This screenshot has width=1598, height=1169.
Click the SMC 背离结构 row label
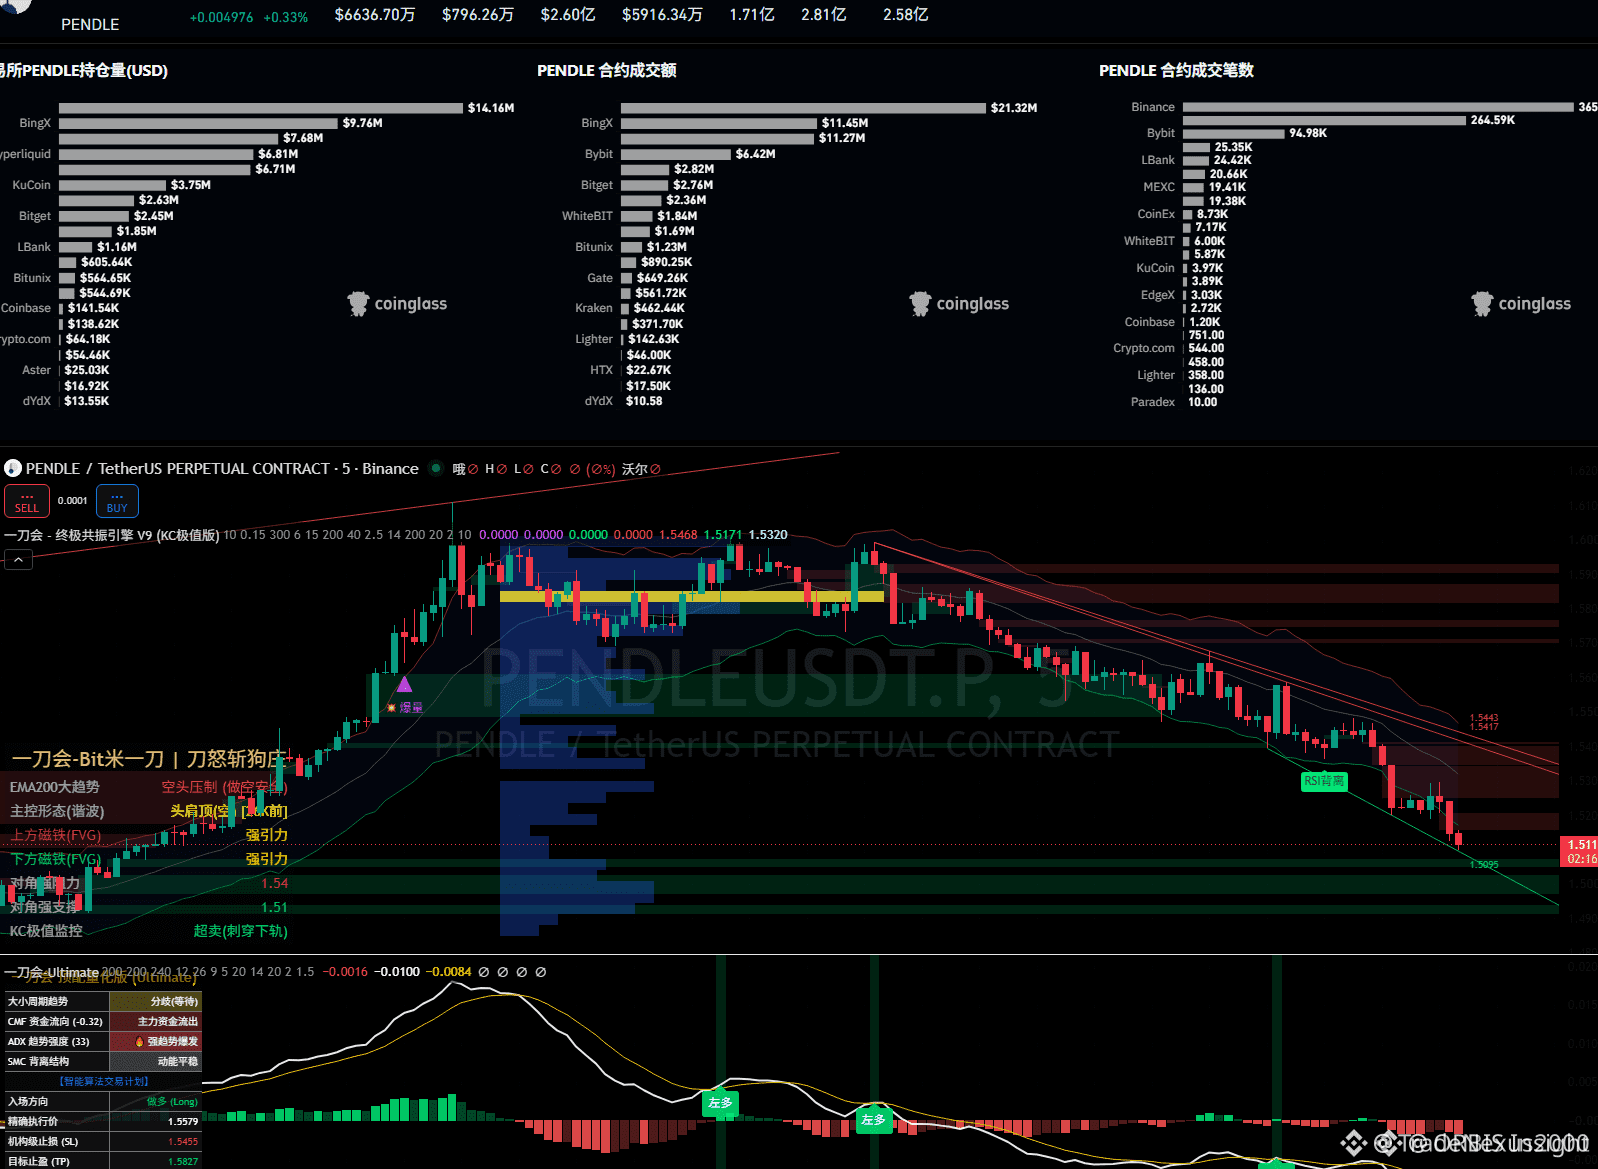(x=38, y=1061)
